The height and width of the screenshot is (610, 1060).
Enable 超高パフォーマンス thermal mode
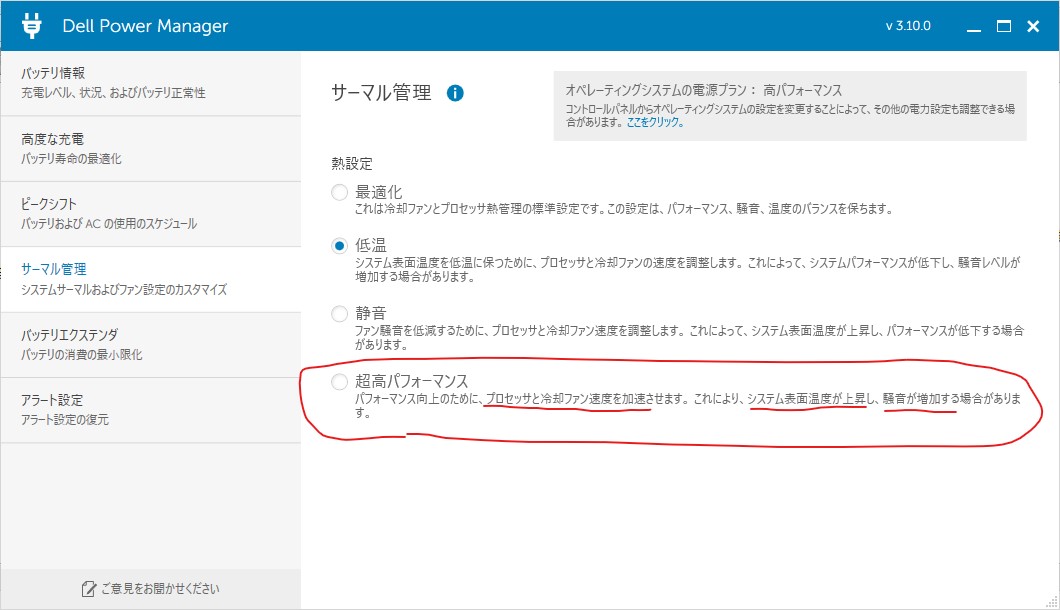pos(340,381)
